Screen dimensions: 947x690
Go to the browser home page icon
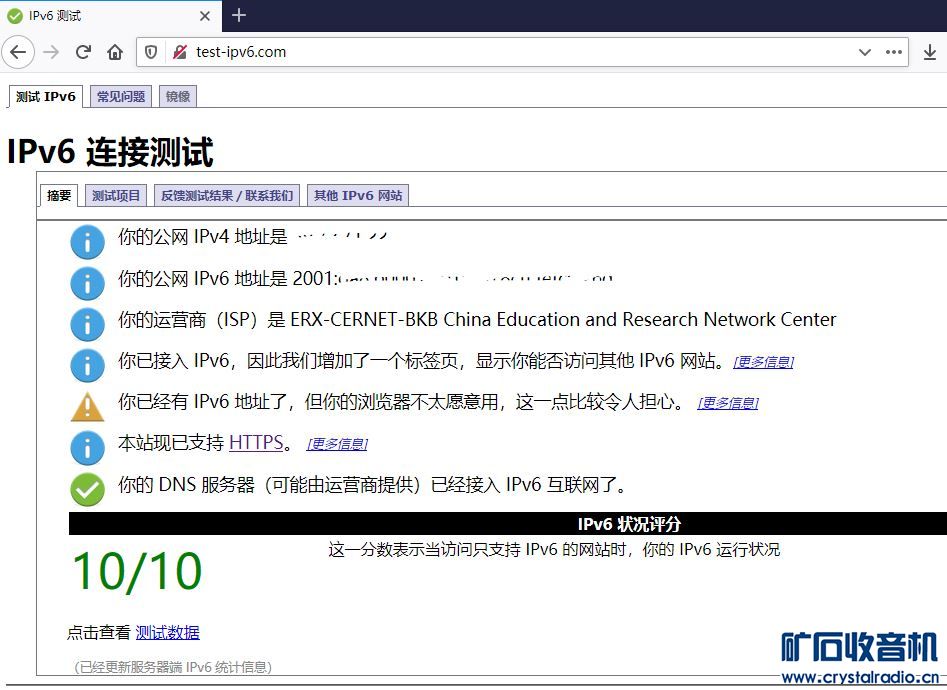pyautogui.click(x=115, y=52)
